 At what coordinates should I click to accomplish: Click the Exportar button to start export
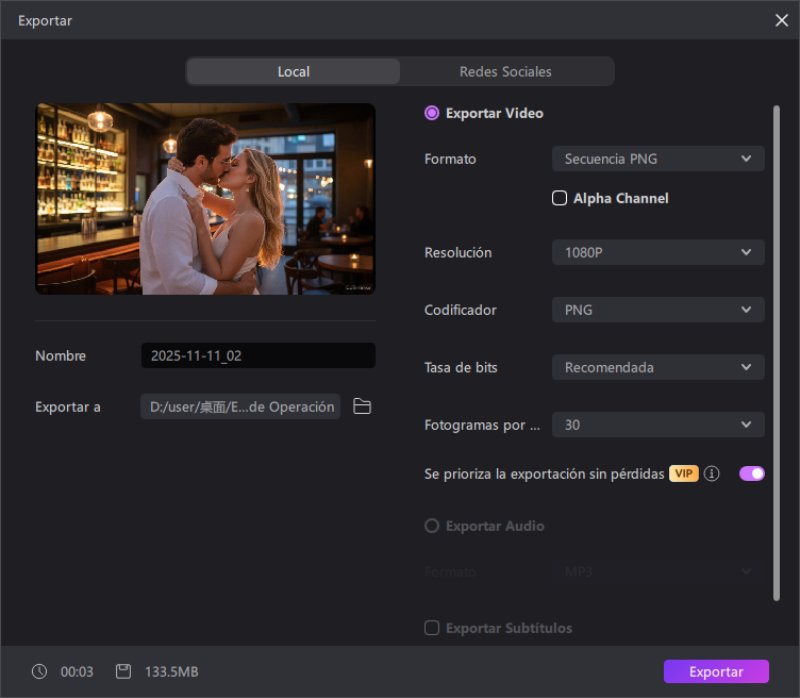coord(716,671)
